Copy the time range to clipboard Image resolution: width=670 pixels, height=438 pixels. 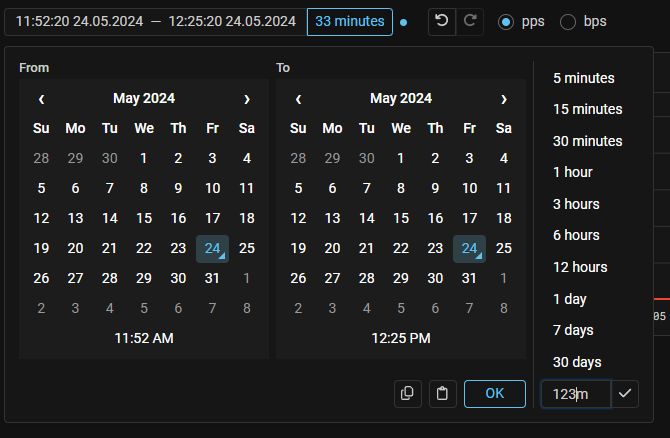(x=407, y=394)
